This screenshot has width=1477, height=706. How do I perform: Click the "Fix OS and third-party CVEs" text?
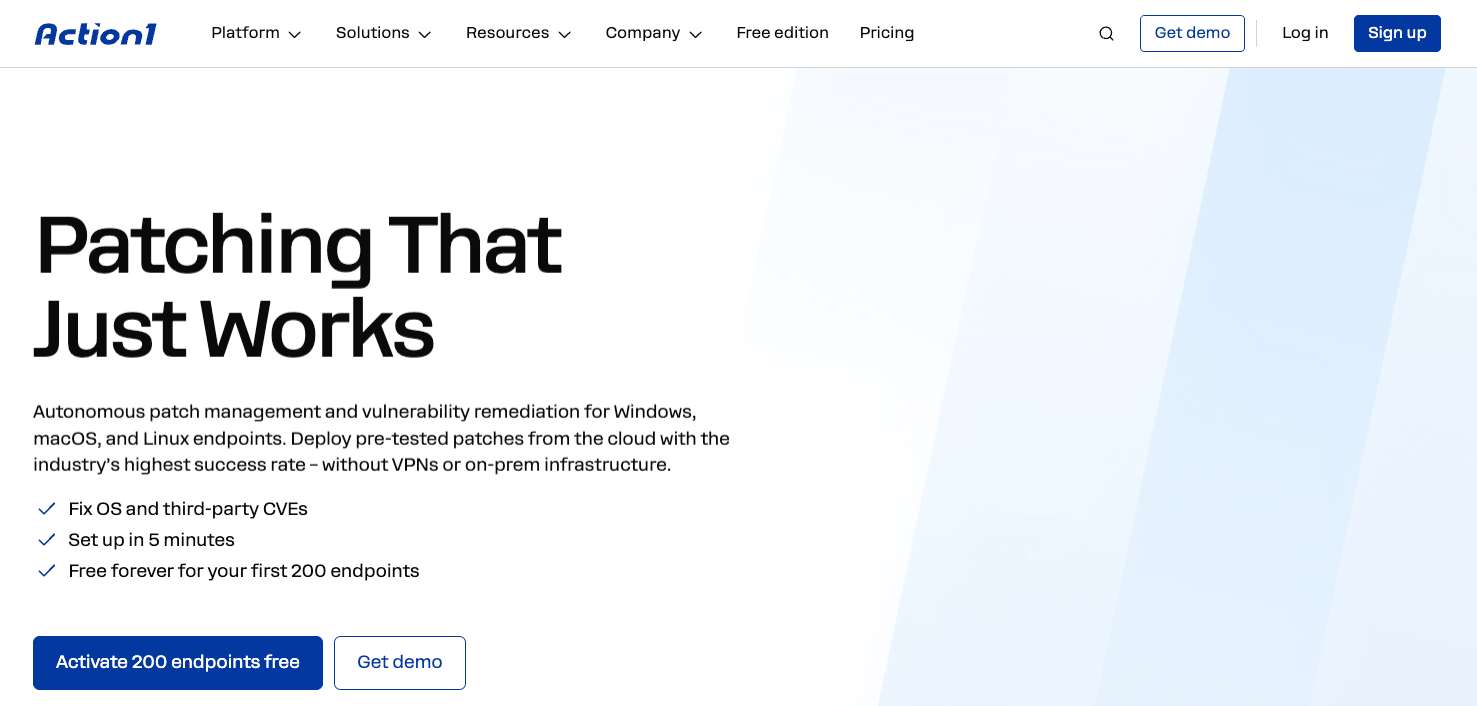coord(188,509)
